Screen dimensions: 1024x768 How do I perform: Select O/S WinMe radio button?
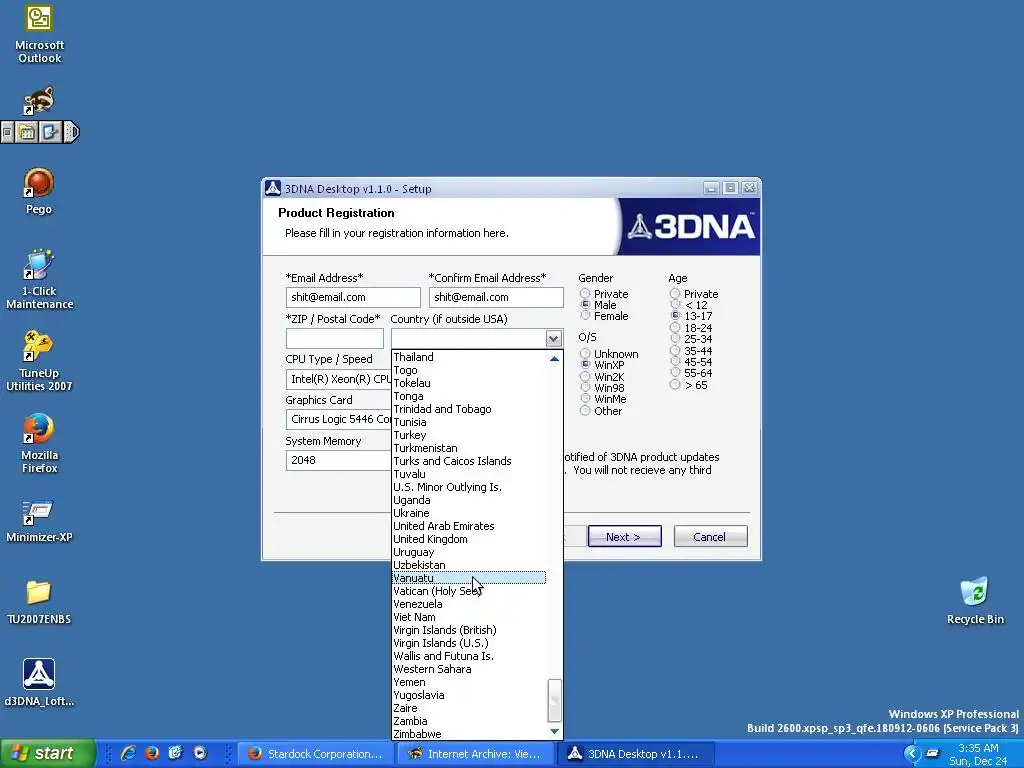tap(585, 399)
